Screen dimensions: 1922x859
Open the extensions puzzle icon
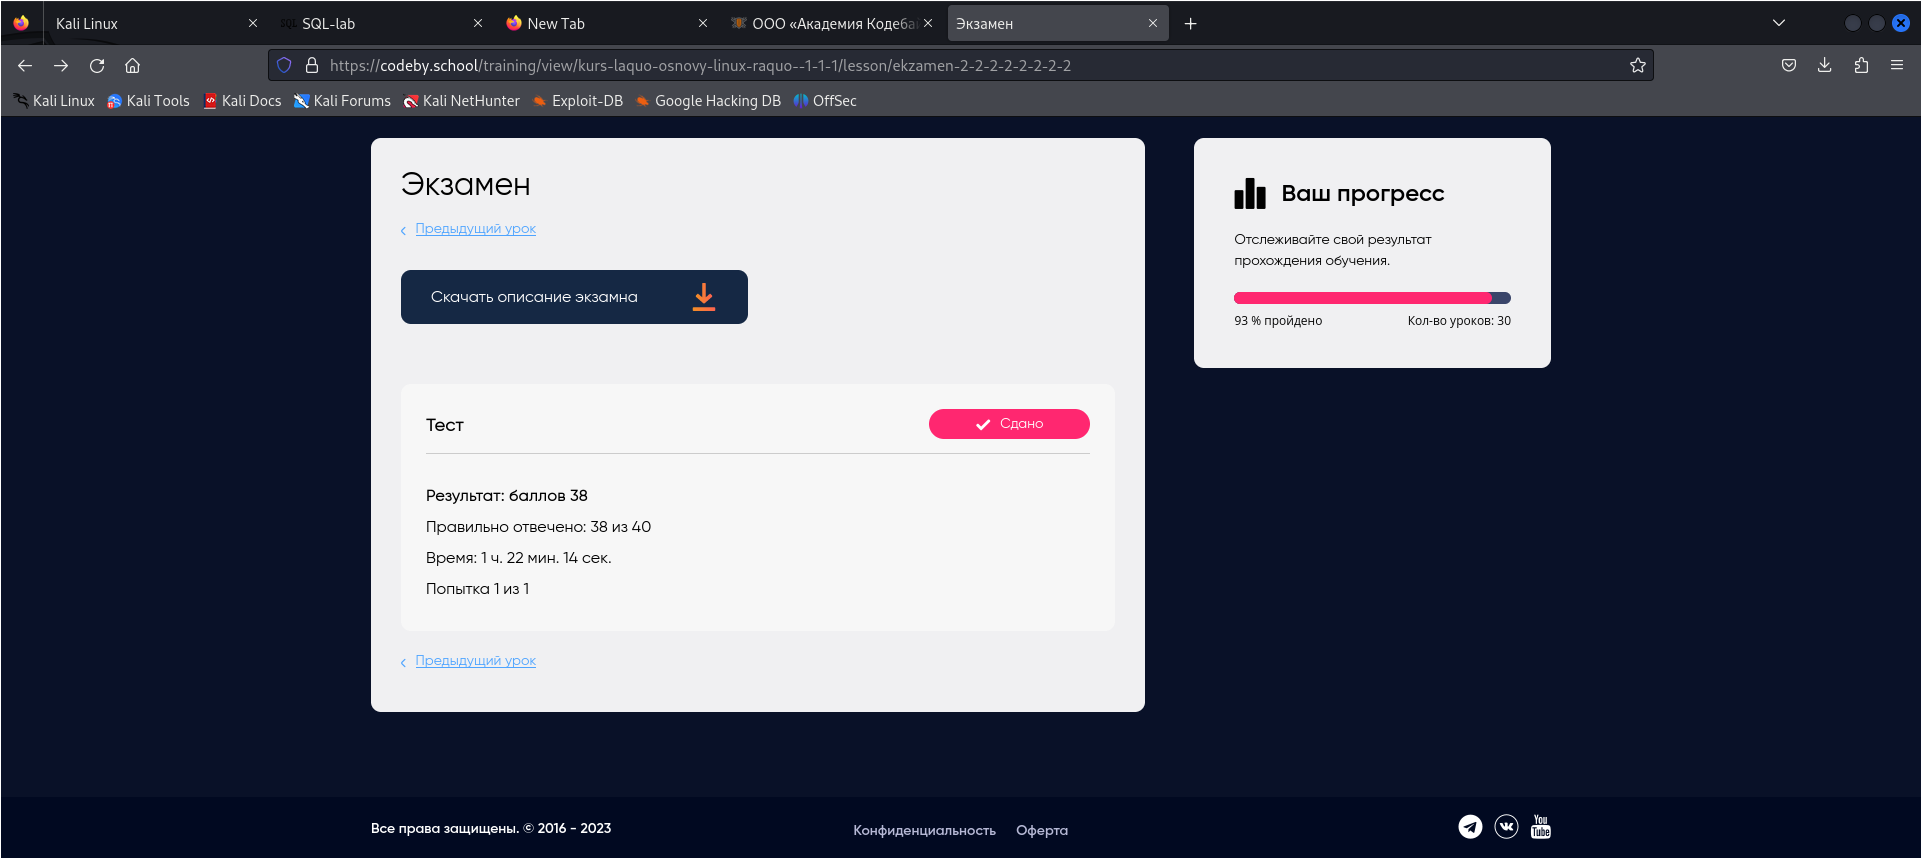point(1861,66)
